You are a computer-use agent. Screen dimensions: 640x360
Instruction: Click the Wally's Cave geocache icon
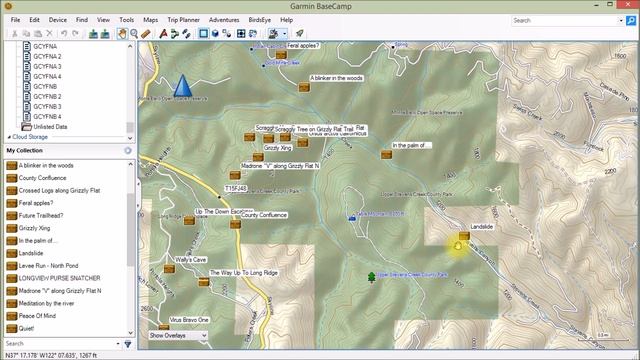pyautogui.click(x=169, y=269)
